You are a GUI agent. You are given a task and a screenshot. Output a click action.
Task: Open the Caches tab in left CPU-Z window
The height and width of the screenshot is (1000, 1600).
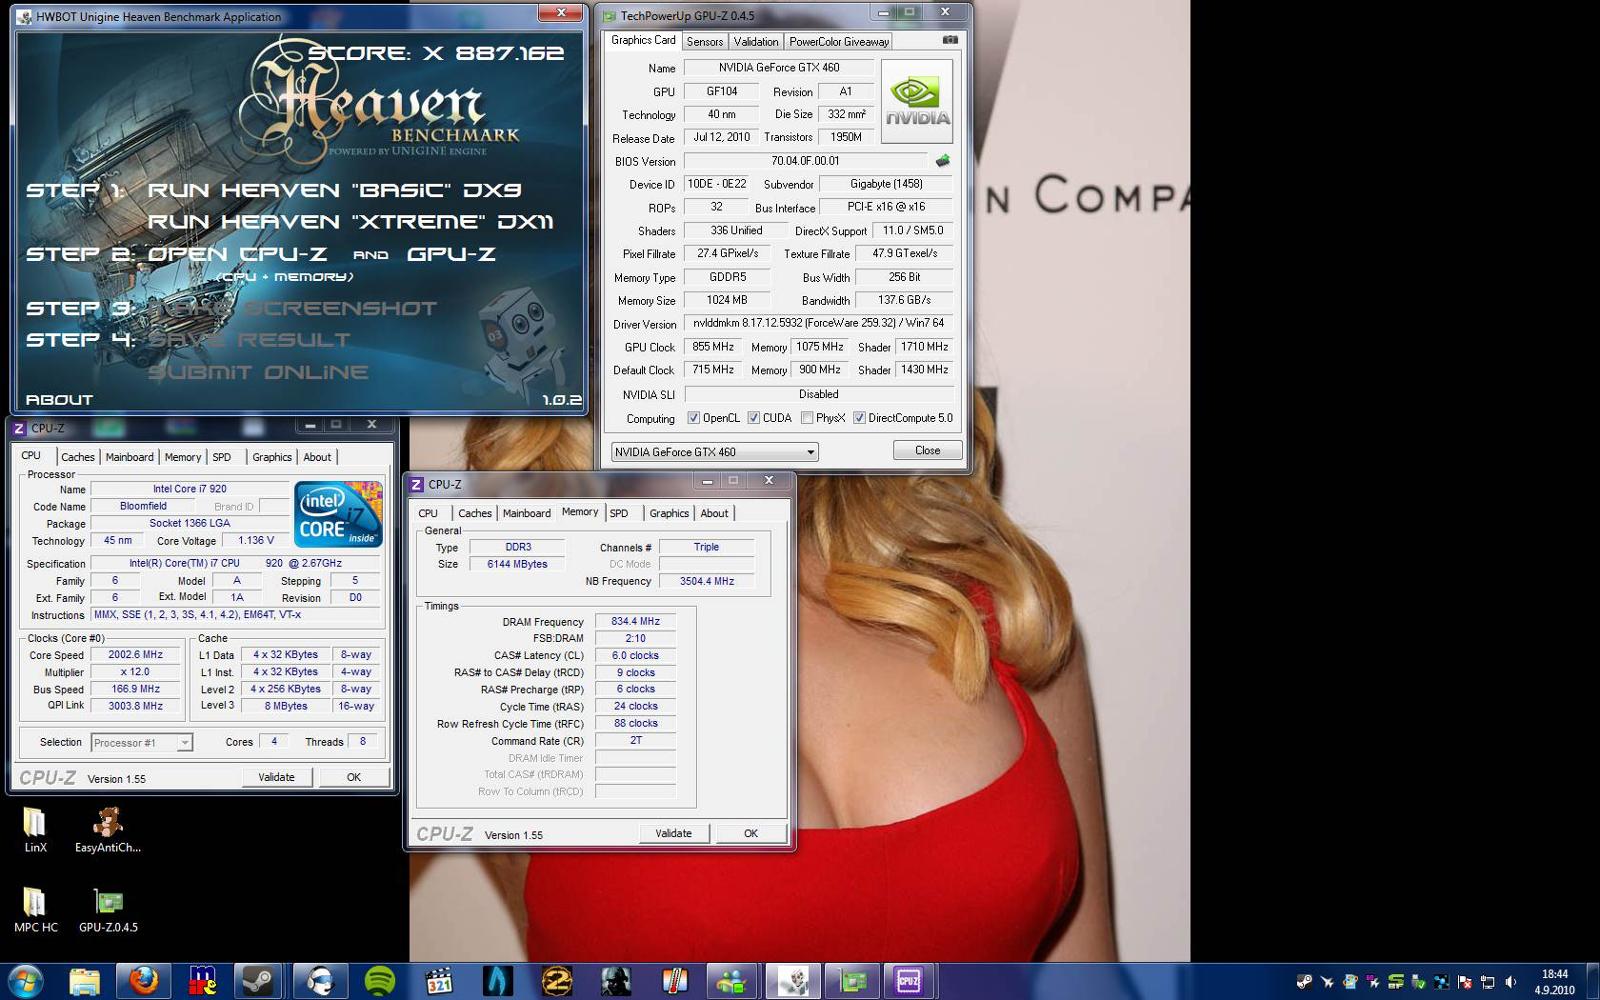coord(77,457)
